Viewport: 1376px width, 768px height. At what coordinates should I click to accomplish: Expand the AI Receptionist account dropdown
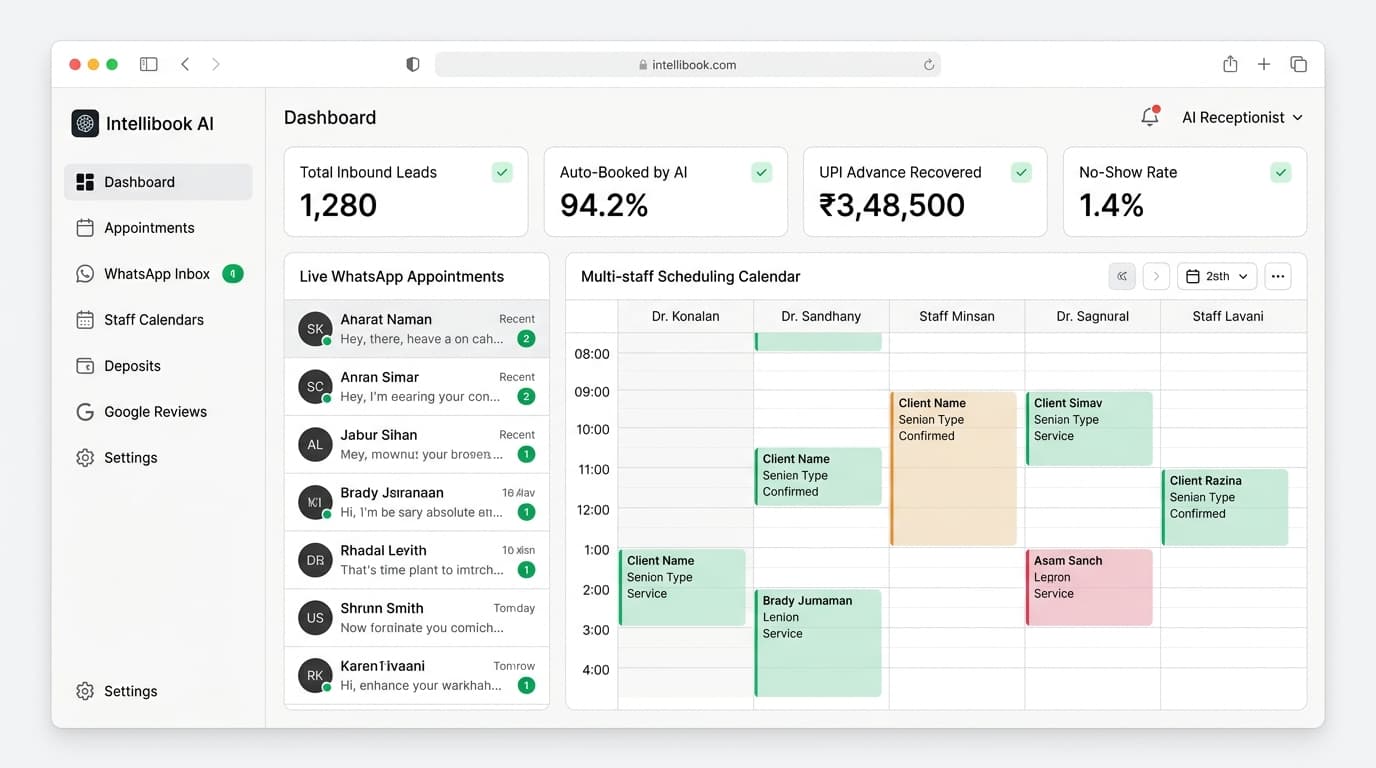coord(1242,117)
